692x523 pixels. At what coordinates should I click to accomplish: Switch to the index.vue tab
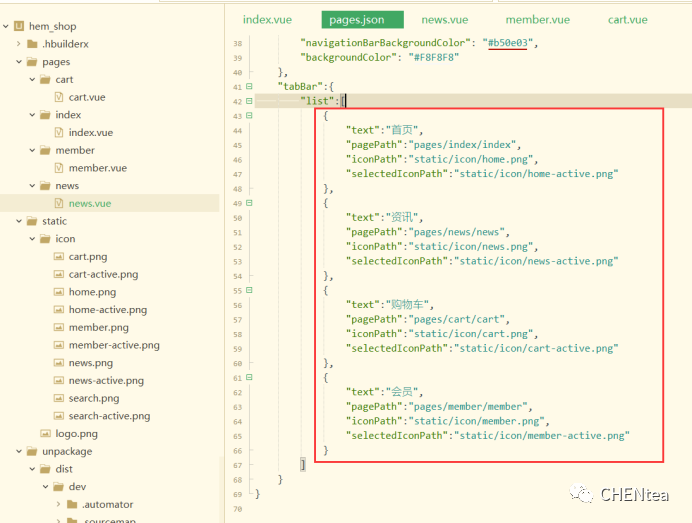[267, 19]
